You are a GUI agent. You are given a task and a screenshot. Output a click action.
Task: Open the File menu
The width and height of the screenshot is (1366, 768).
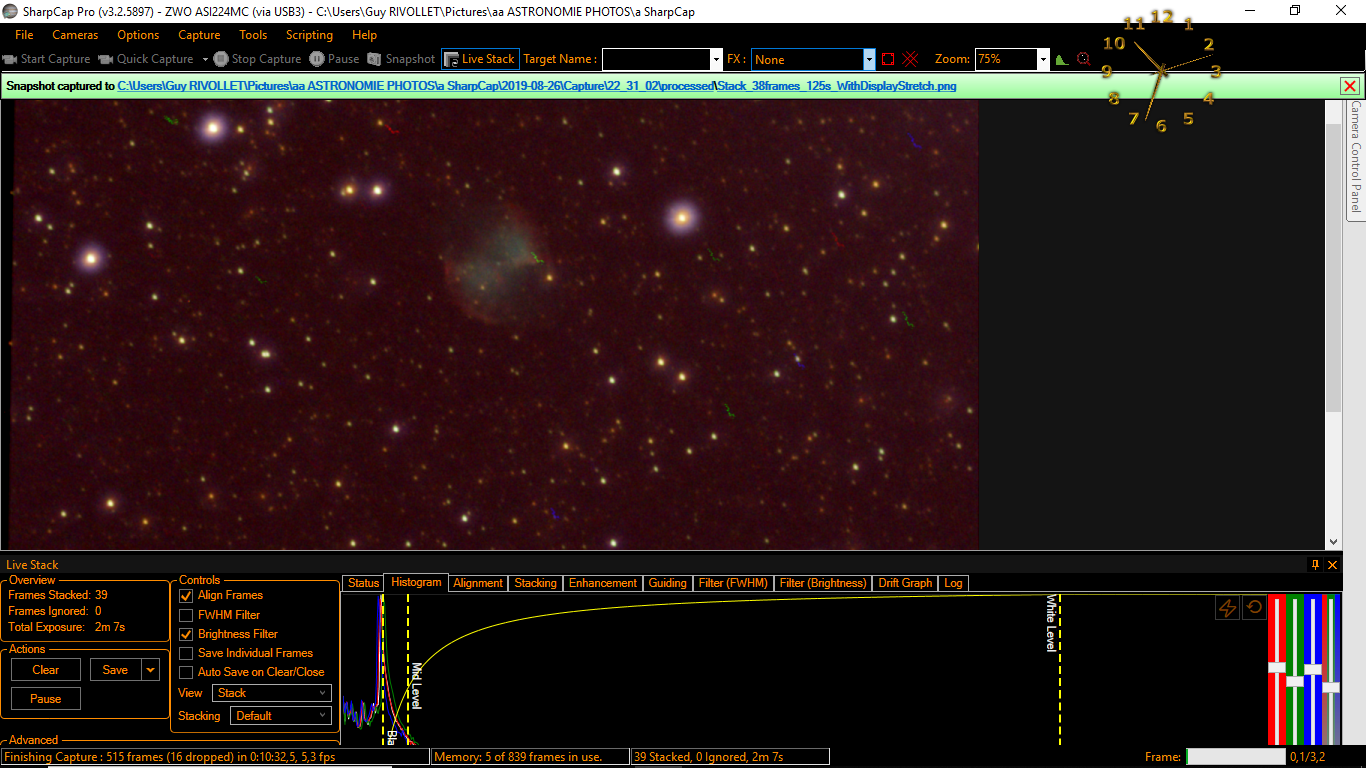point(24,35)
